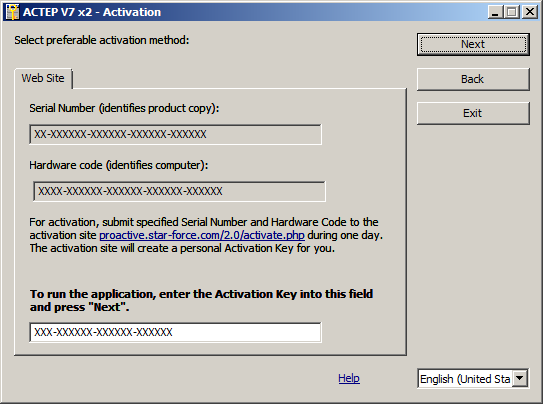
Task: Click the Serial Number field
Action: (x=176, y=134)
